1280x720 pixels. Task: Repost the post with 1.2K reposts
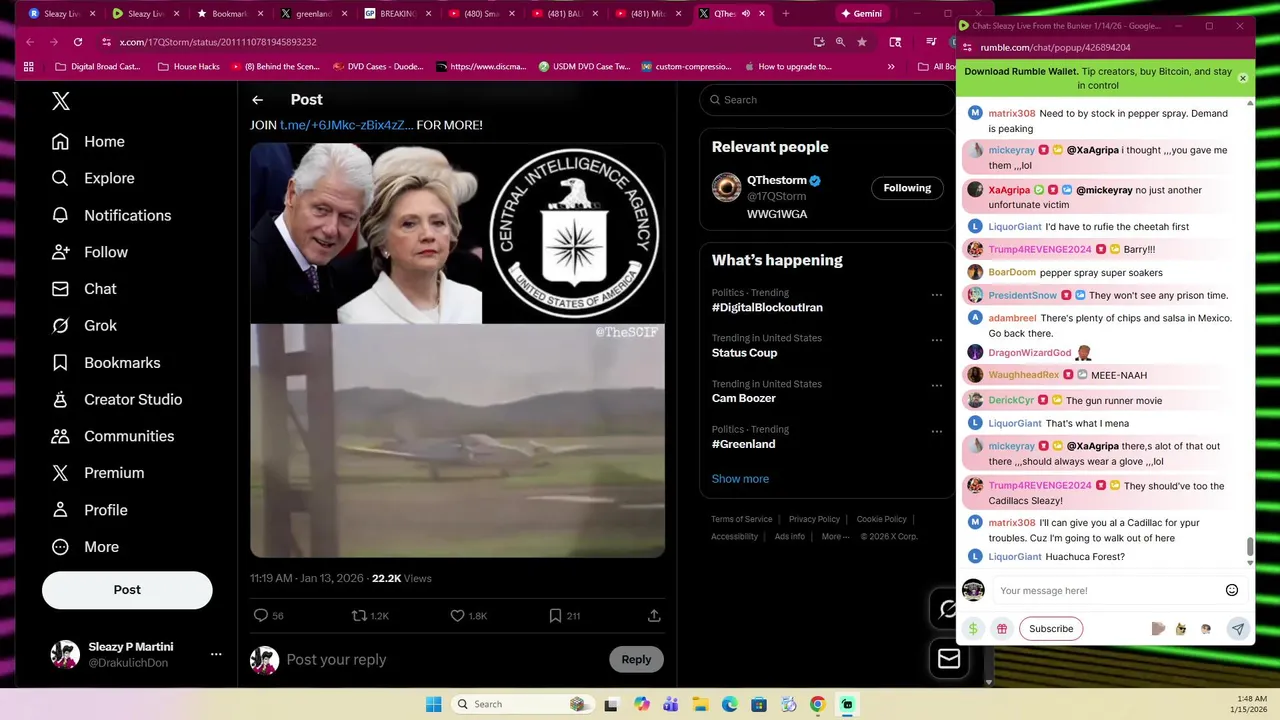[x=370, y=616]
